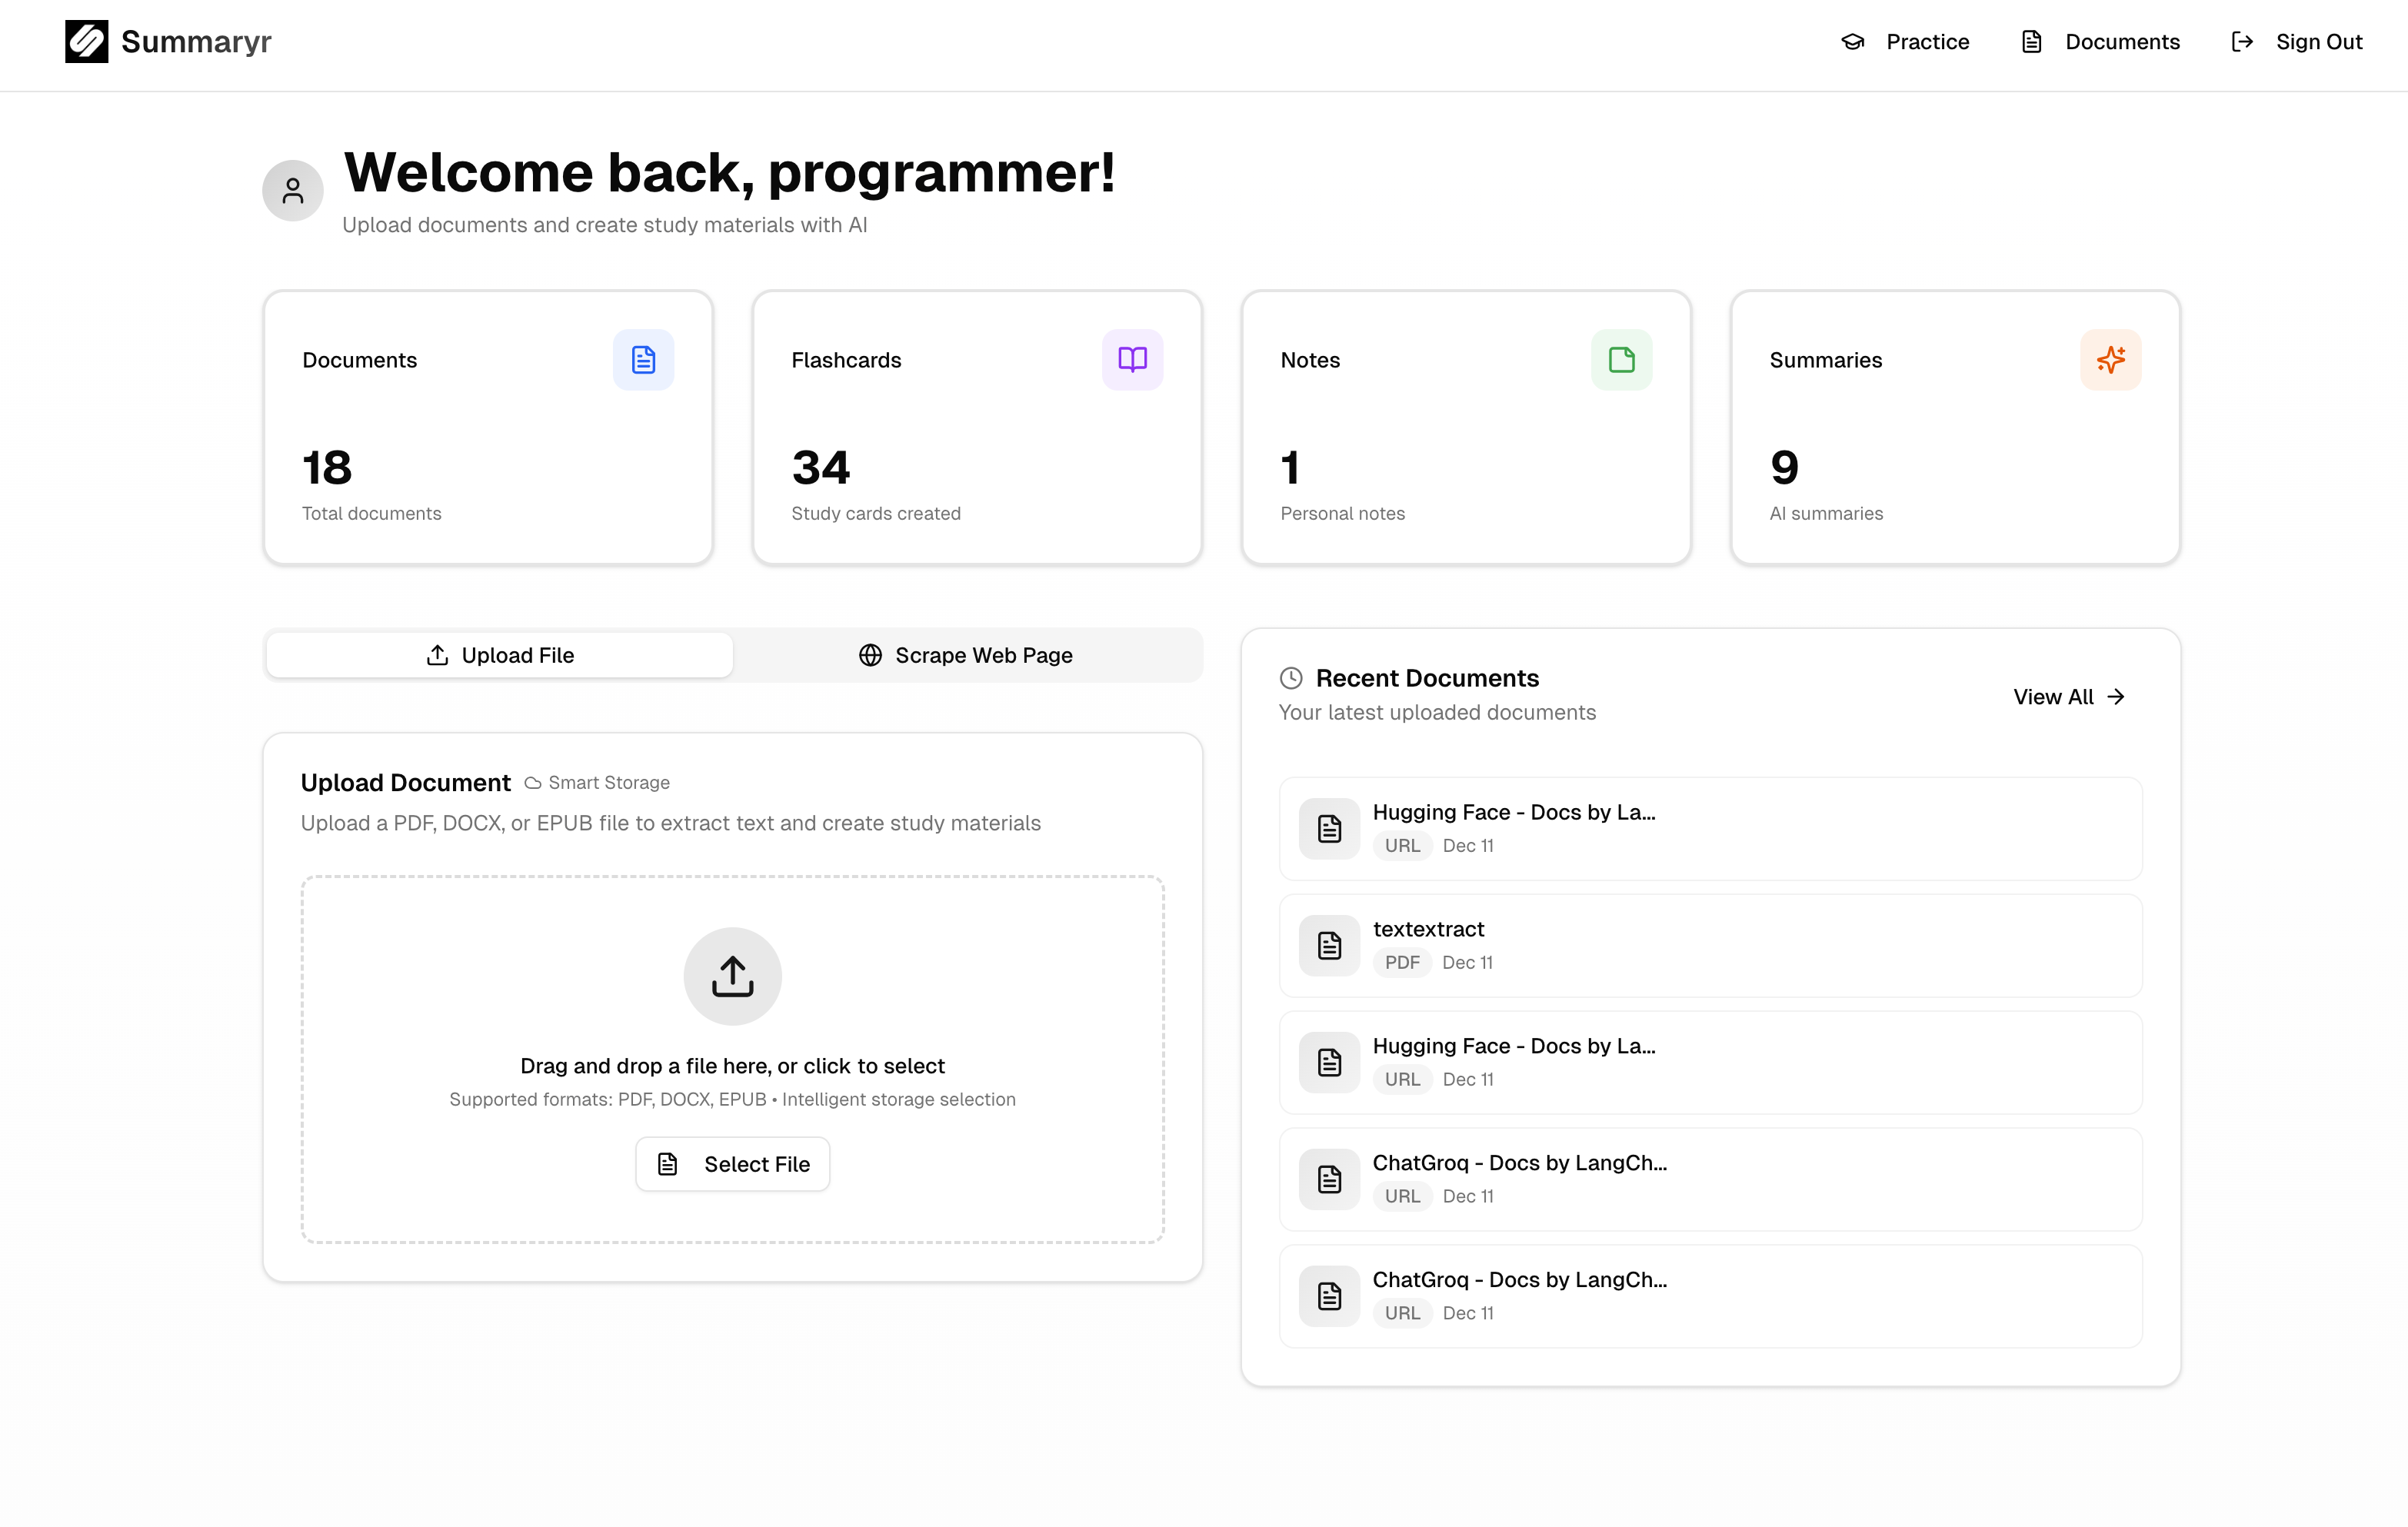Click the orange Summaries sparkle icon
This screenshot has width=2408, height=1527.
tap(2110, 360)
